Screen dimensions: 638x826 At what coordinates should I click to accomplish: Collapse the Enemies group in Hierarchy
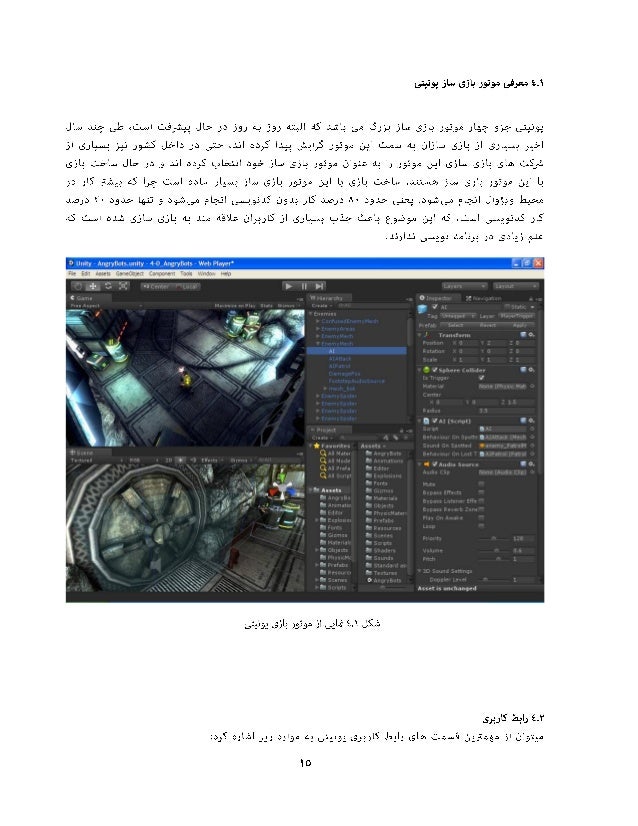(x=312, y=314)
